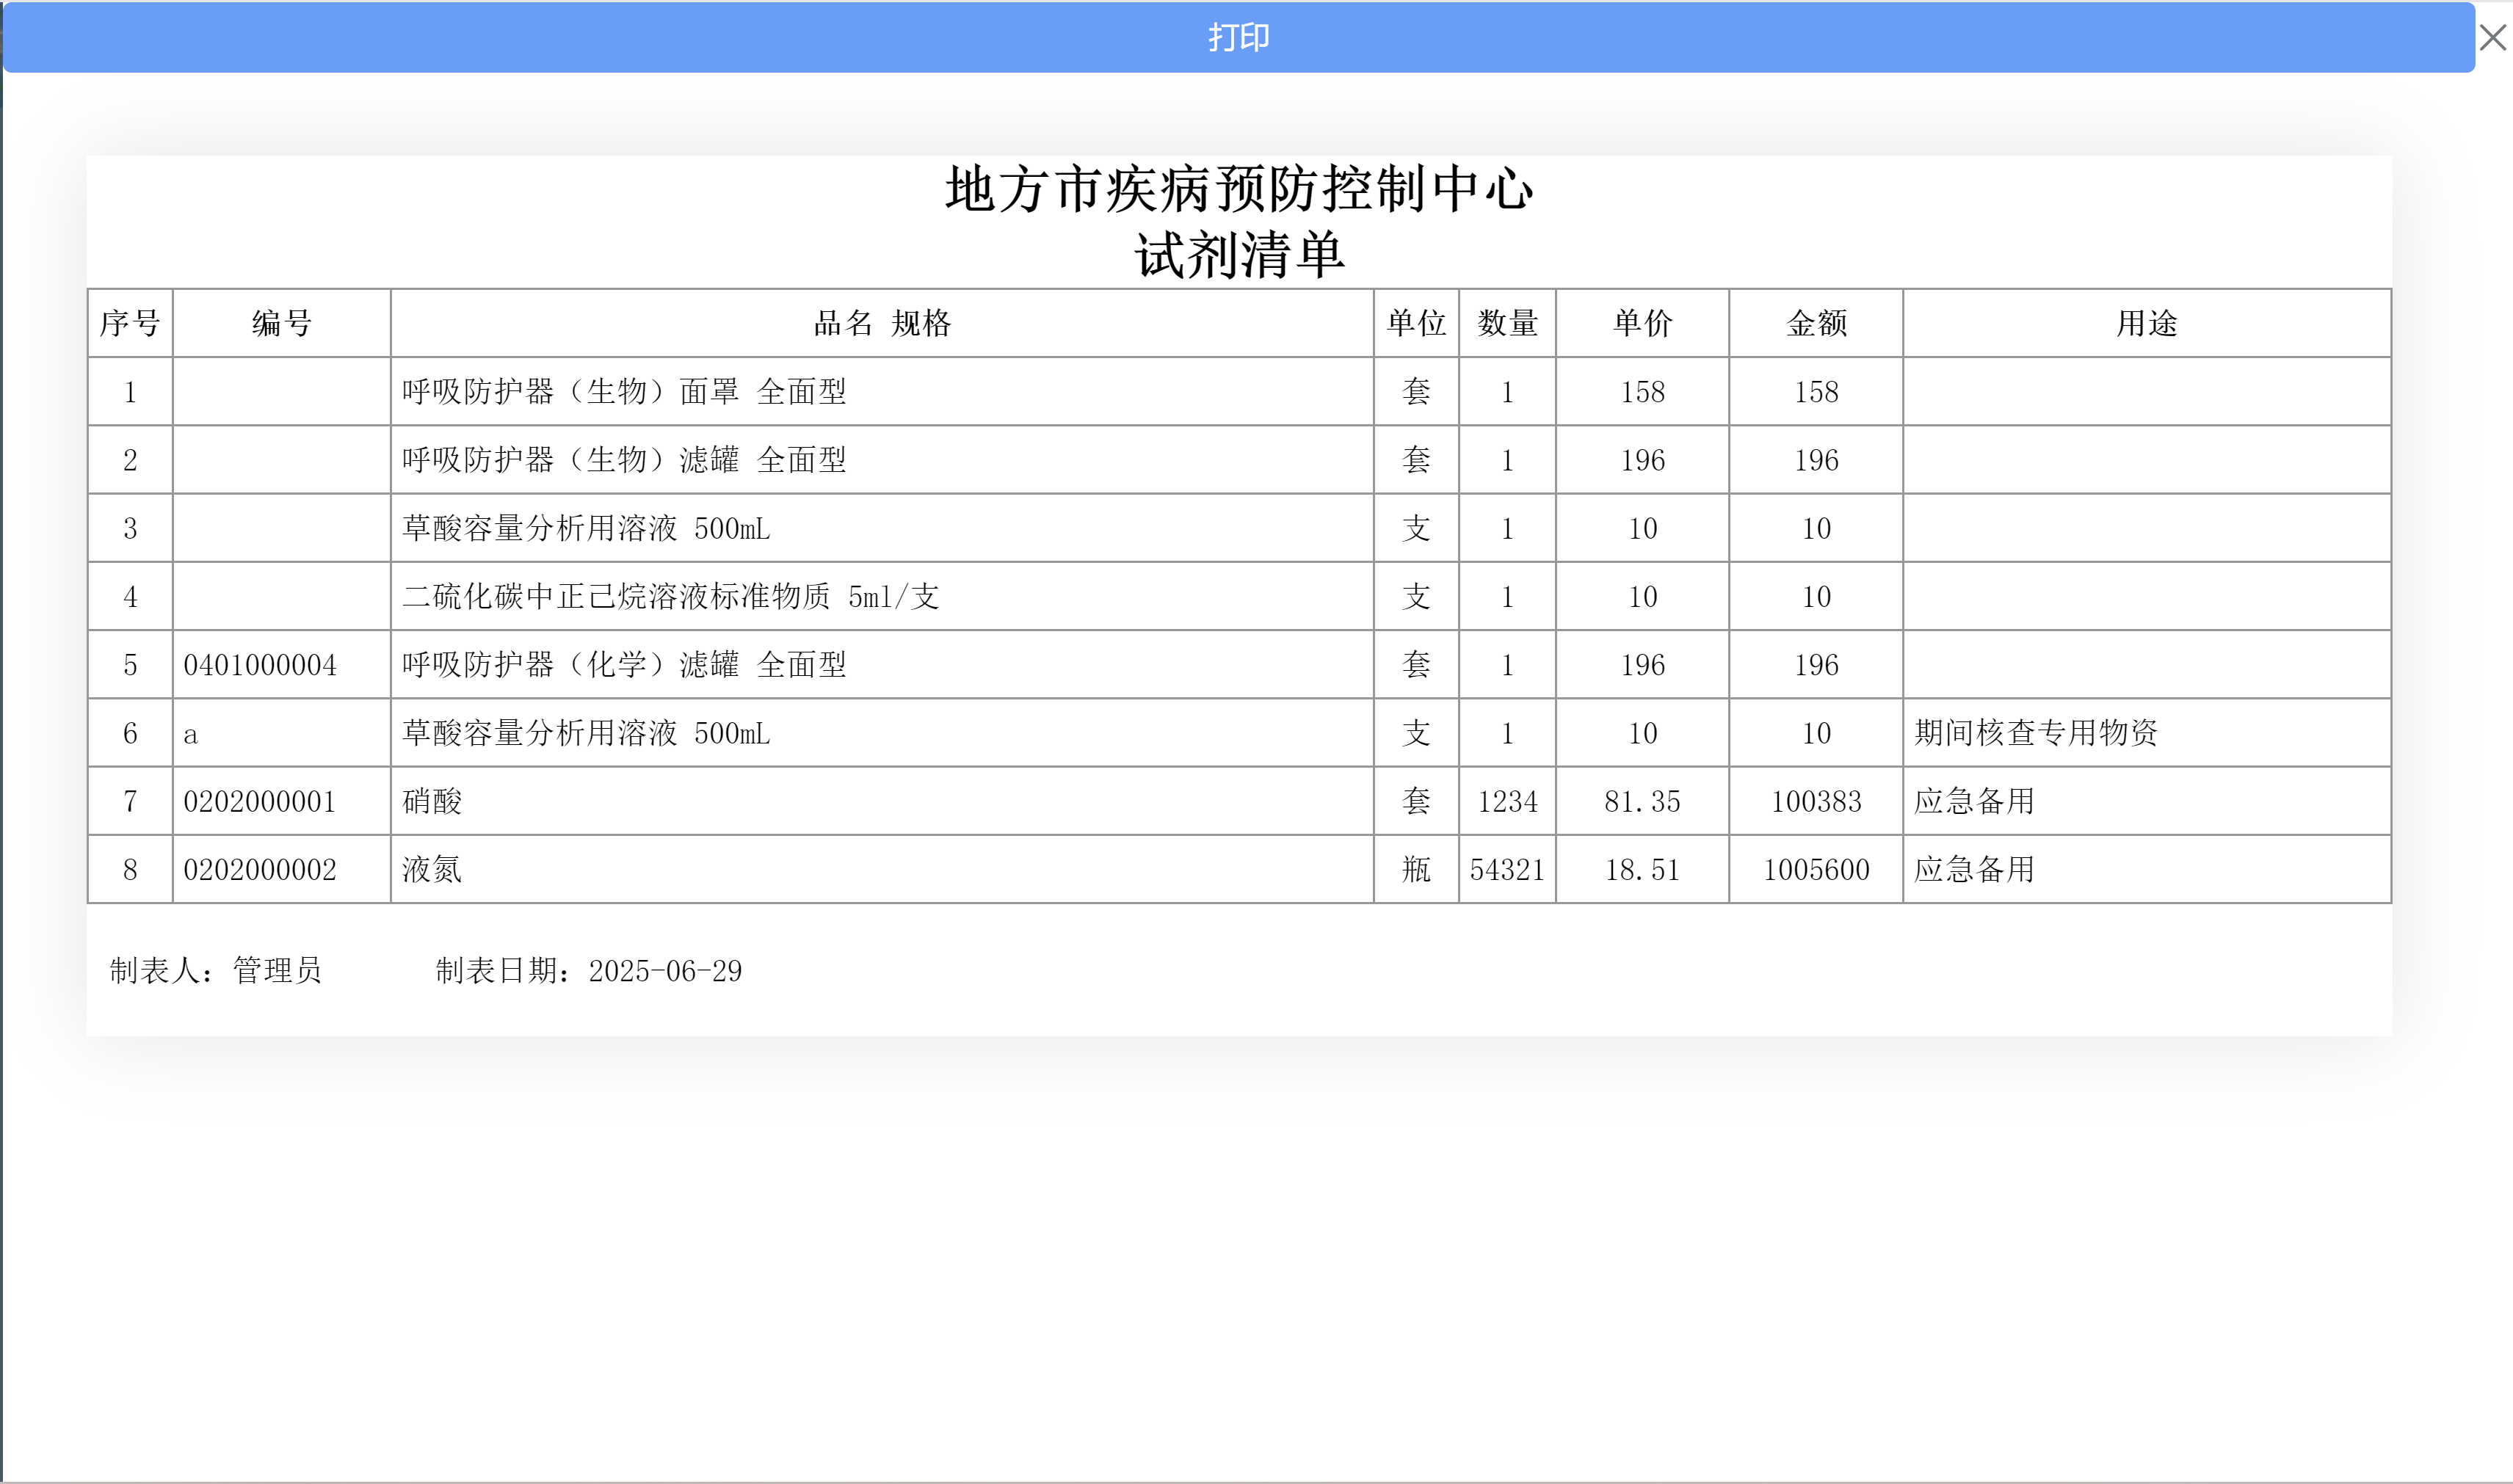
Task: Click the 单价 column header
Action: [1643, 323]
